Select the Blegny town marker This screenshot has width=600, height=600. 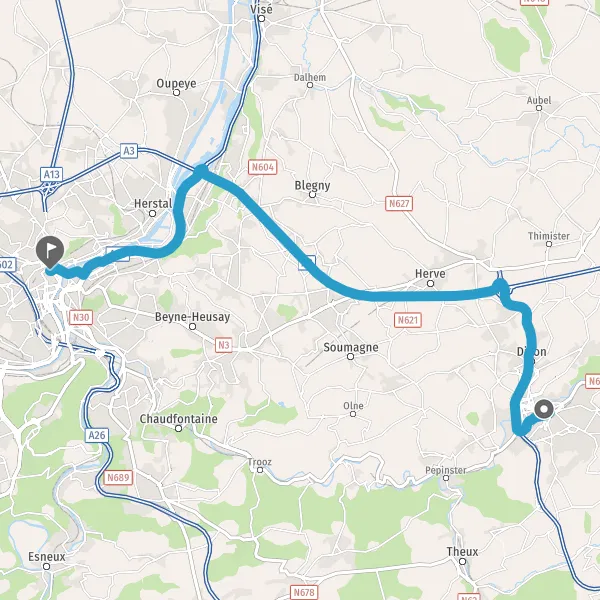click(312, 195)
